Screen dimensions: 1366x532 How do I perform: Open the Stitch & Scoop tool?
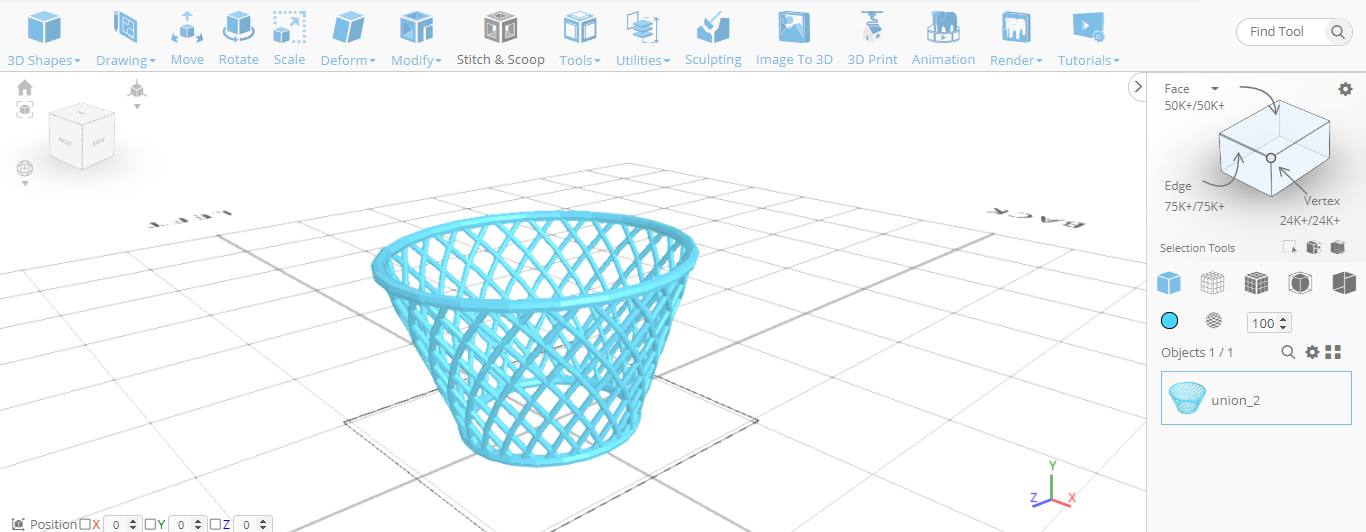point(501,38)
